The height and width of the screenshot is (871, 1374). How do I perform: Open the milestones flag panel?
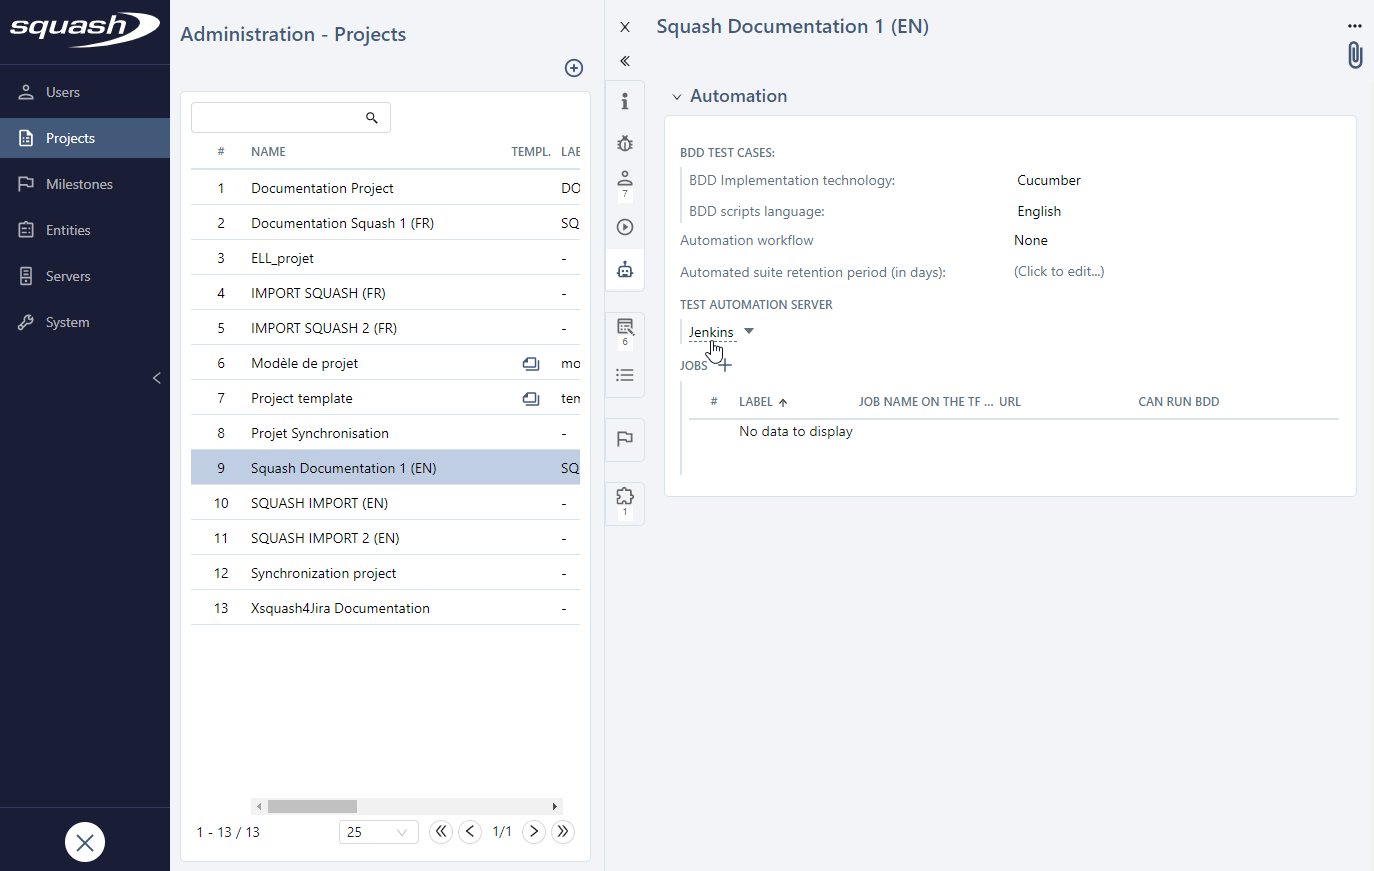tap(625, 440)
